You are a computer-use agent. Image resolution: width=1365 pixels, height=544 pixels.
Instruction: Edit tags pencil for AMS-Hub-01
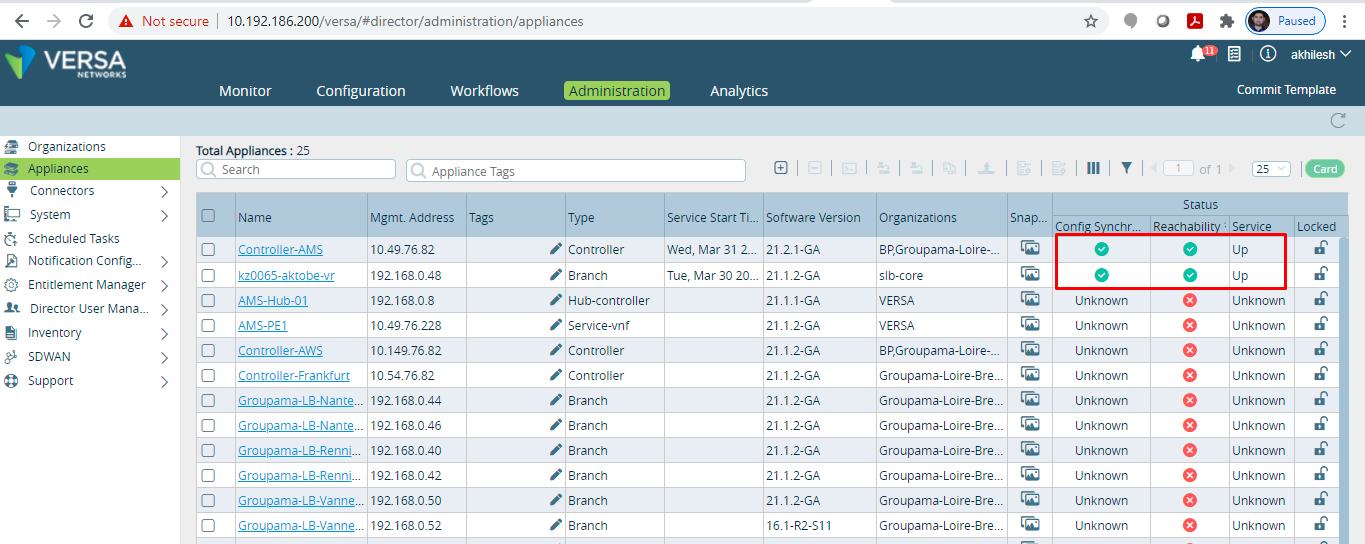[x=556, y=300]
